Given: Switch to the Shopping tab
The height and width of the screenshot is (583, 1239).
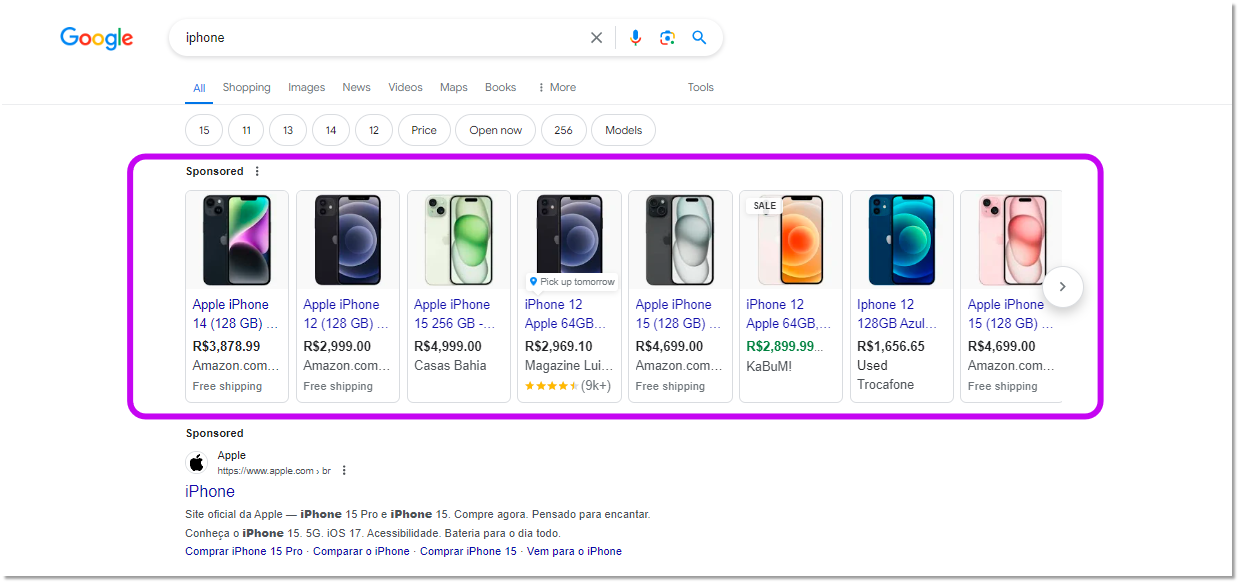Looking at the screenshot, I should click(x=247, y=87).
